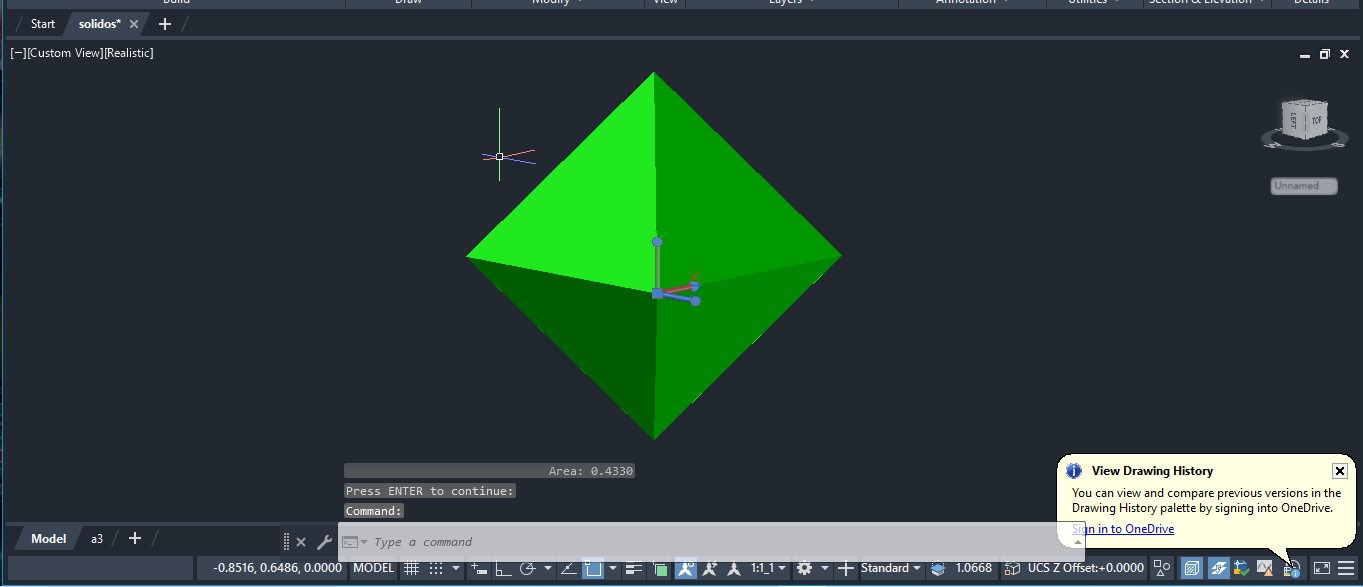The height and width of the screenshot is (587, 1363).
Task: Click the cut plane layers icon
Action: (938, 569)
